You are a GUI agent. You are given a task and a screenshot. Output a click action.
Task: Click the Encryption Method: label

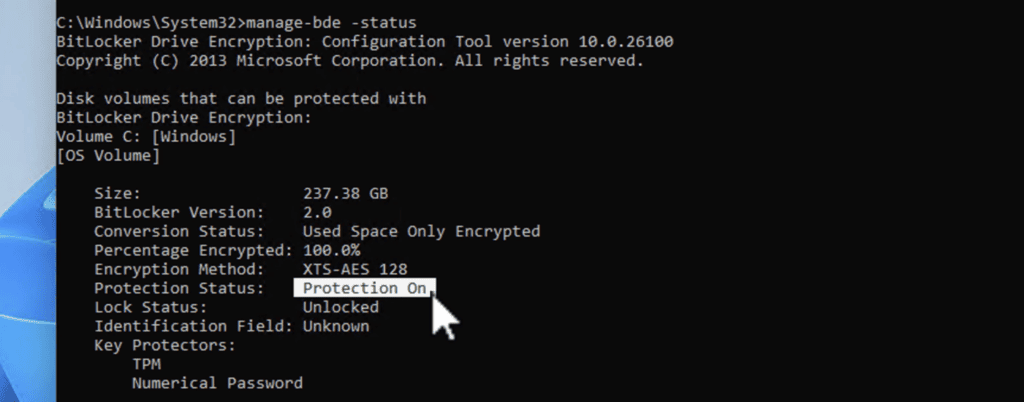pos(179,270)
